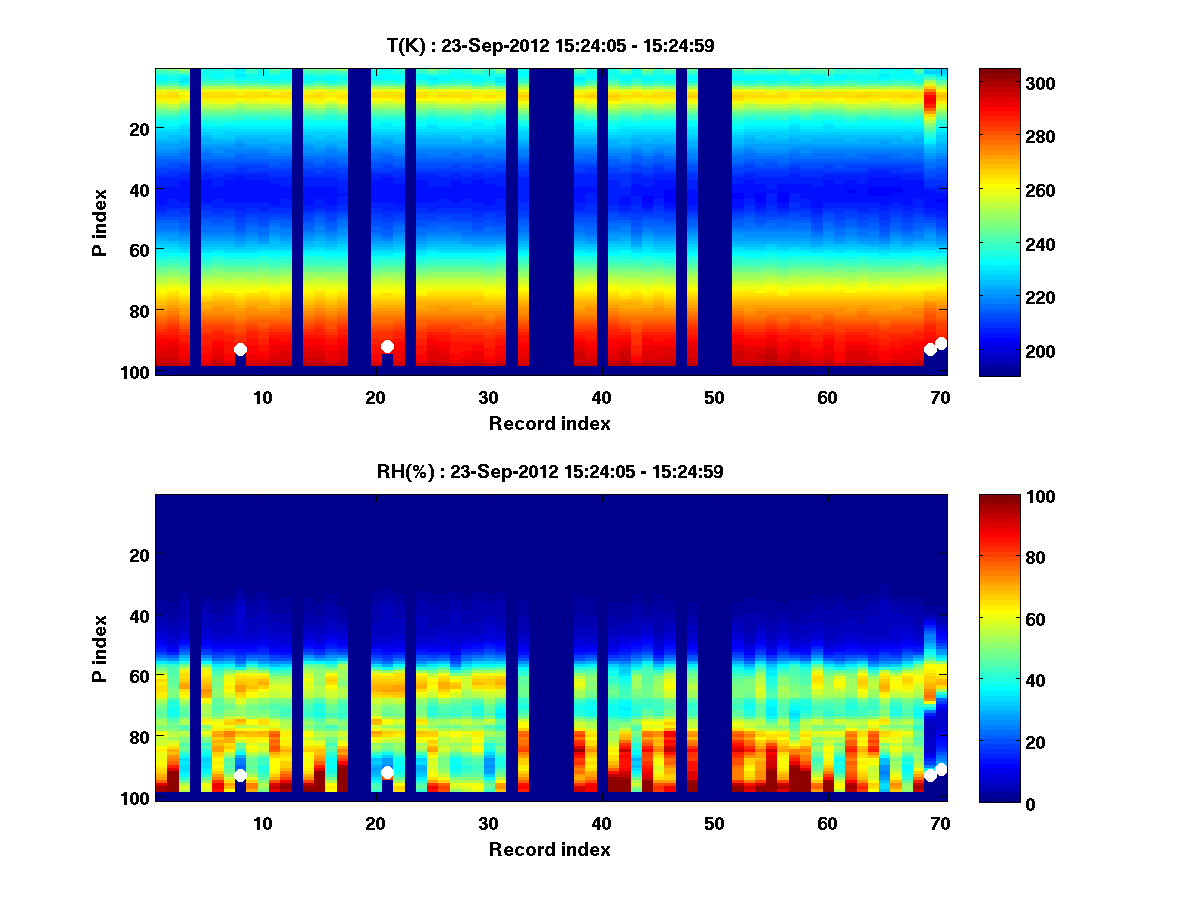The image size is (1200, 900).
Task: Click the wide missing-data band near record 35 in temperature plot
Action: [x=551, y=220]
